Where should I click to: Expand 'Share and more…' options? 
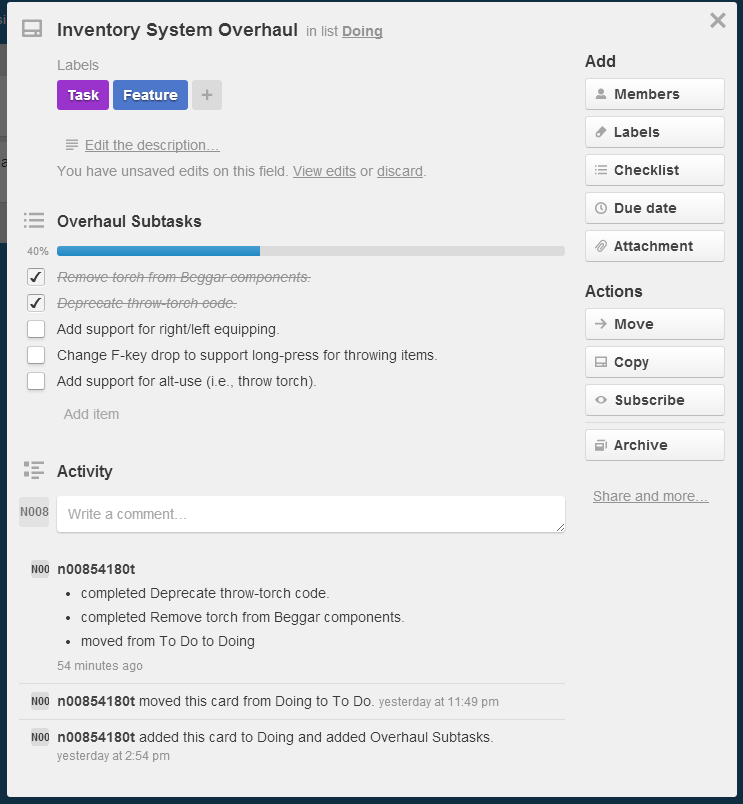click(x=650, y=496)
